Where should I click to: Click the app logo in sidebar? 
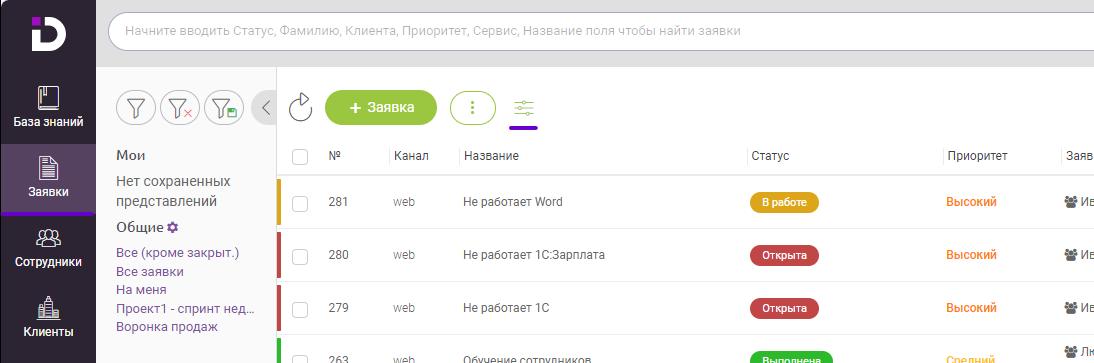pos(48,34)
